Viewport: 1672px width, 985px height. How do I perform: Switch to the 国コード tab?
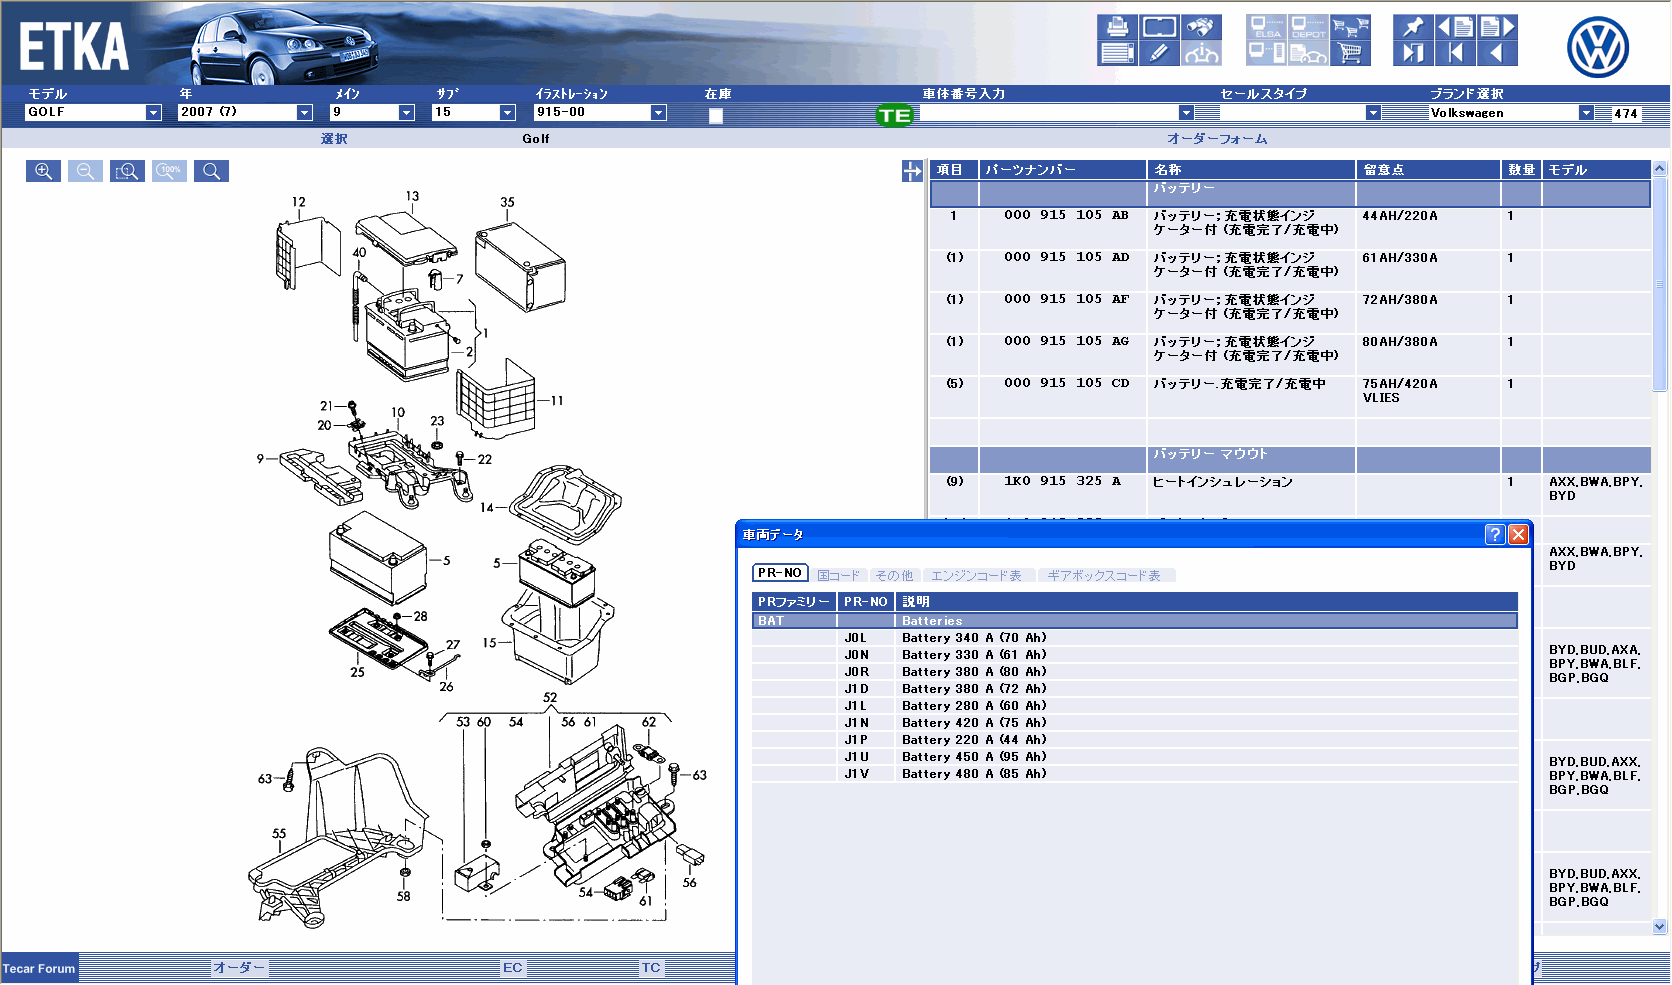(839, 575)
